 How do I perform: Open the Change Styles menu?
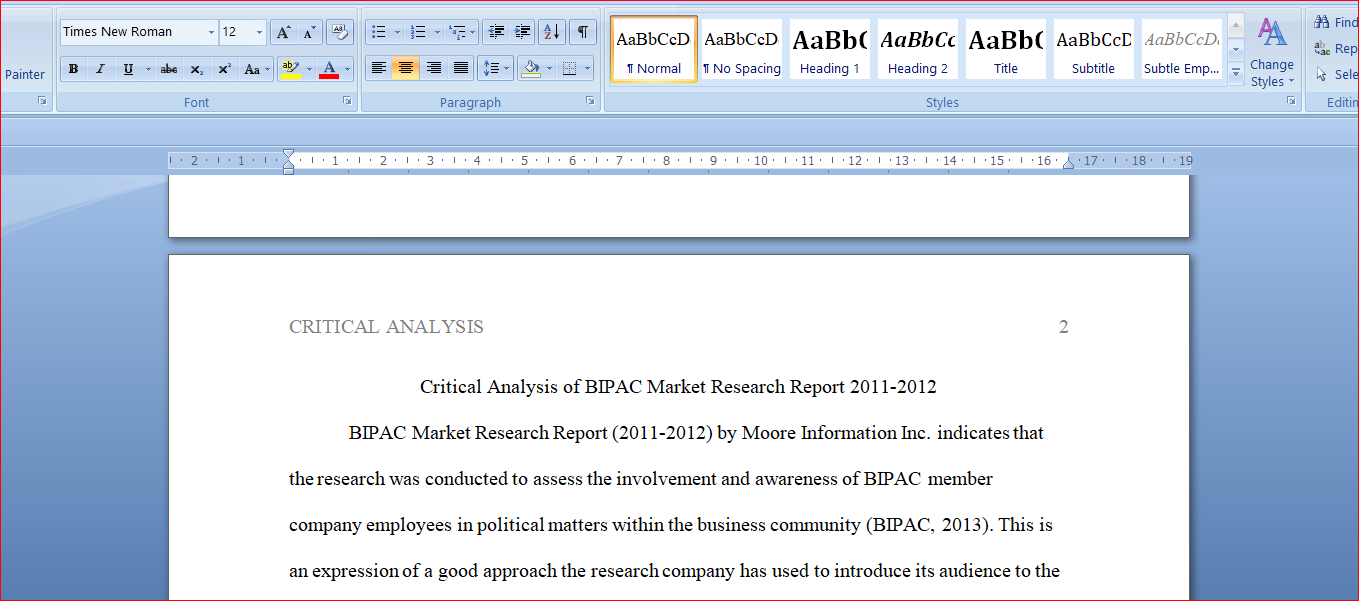(x=1271, y=52)
